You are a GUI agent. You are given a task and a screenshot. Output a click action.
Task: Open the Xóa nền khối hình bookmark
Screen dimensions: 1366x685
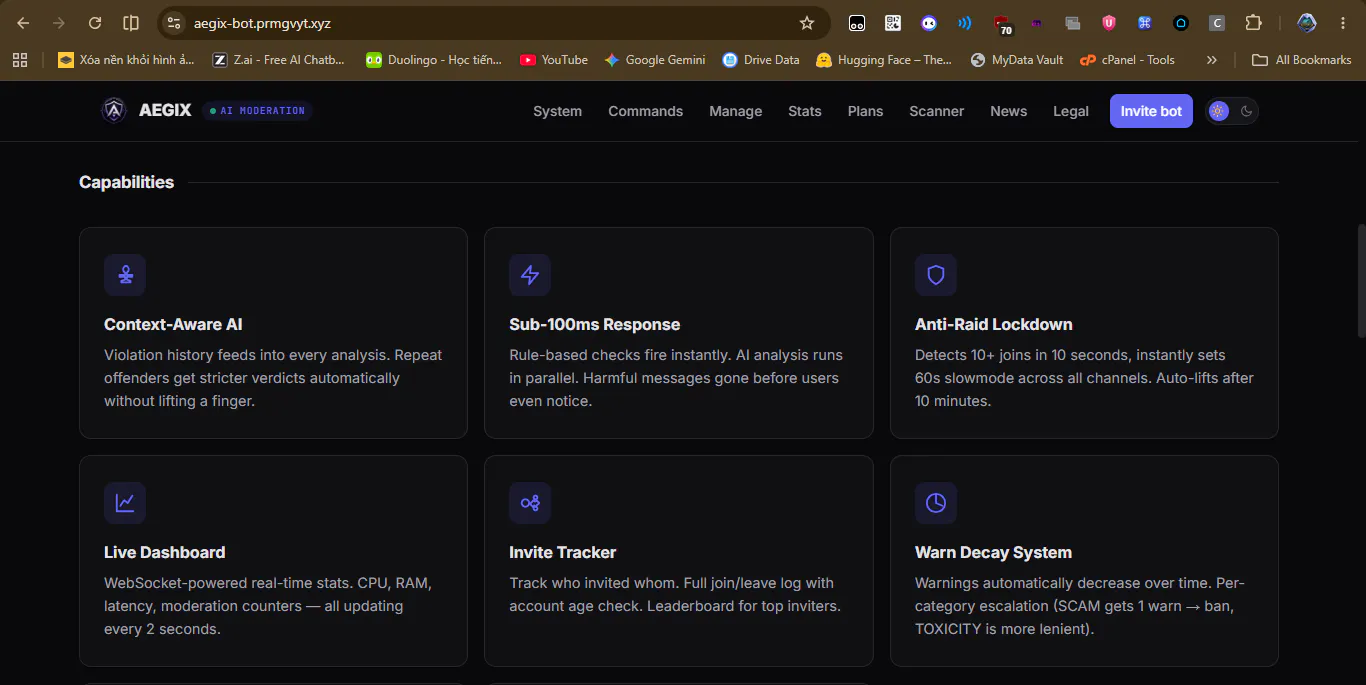click(x=126, y=60)
